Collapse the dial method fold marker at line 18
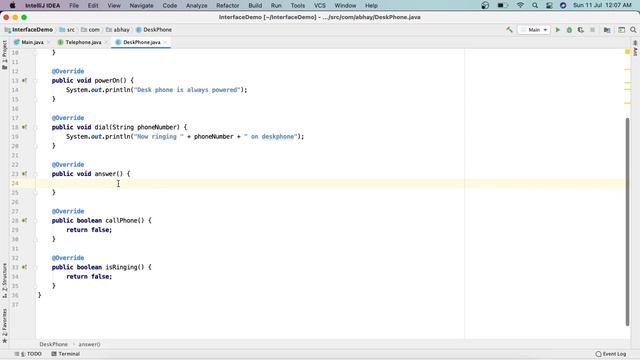The image size is (640, 360). [36, 127]
